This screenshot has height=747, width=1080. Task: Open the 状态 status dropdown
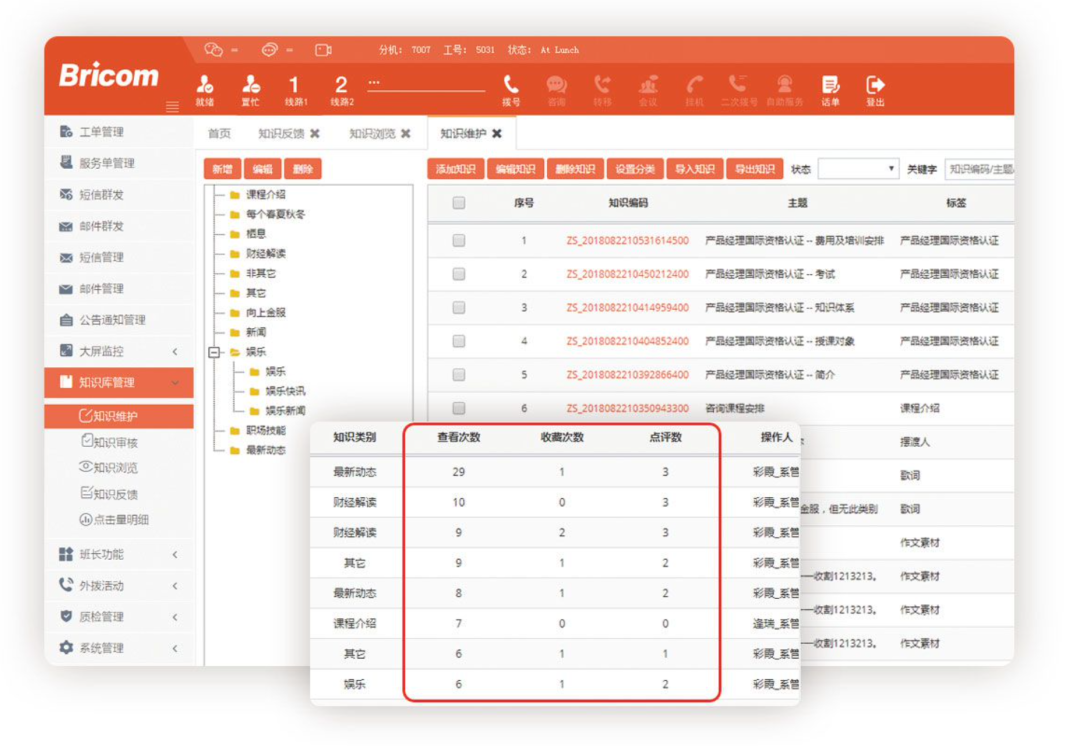click(x=858, y=169)
